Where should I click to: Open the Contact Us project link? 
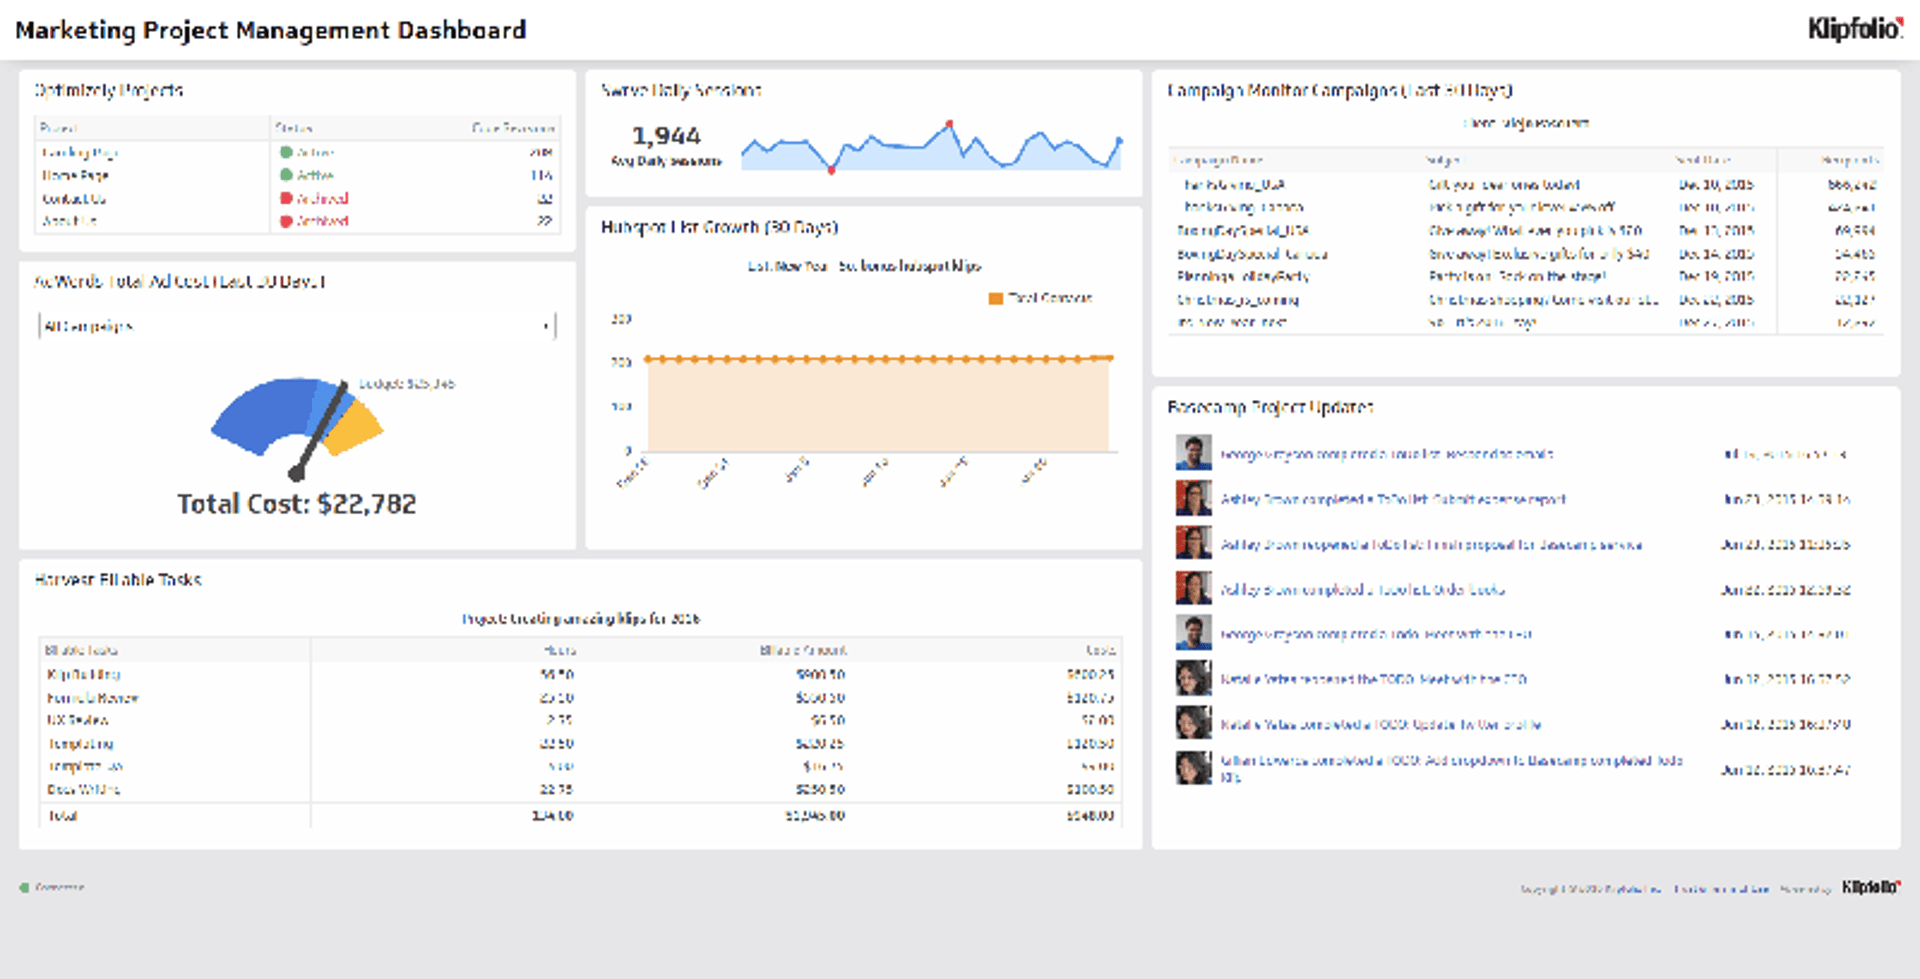[x=73, y=198]
